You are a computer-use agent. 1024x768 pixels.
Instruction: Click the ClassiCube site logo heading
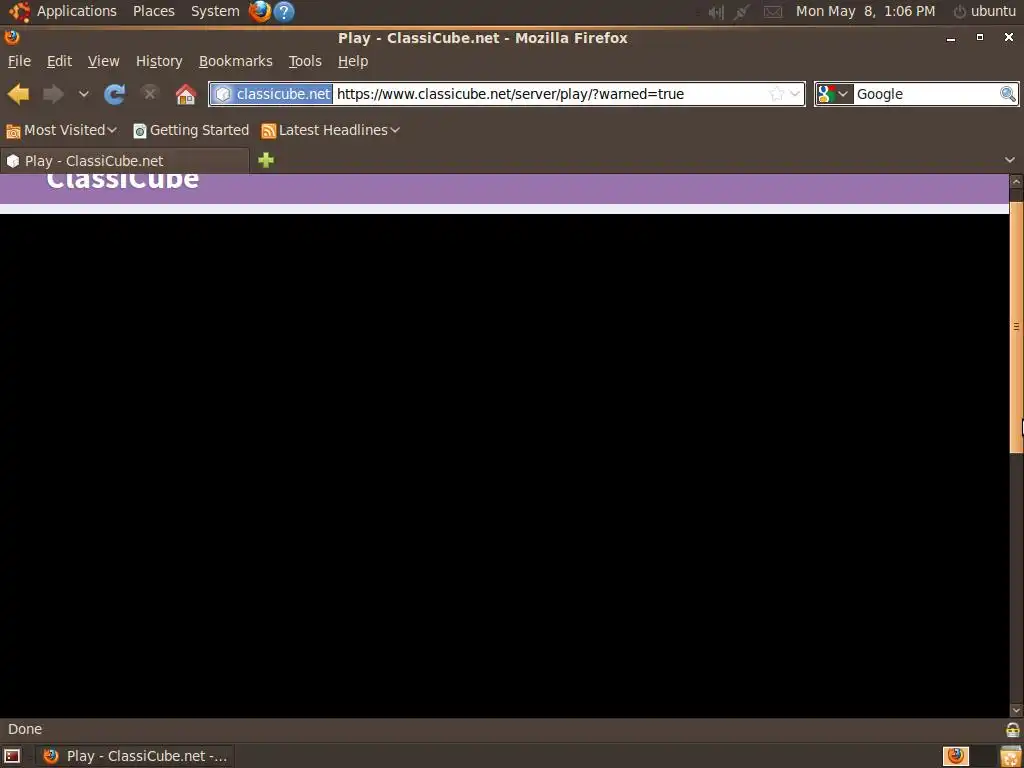(x=122, y=180)
